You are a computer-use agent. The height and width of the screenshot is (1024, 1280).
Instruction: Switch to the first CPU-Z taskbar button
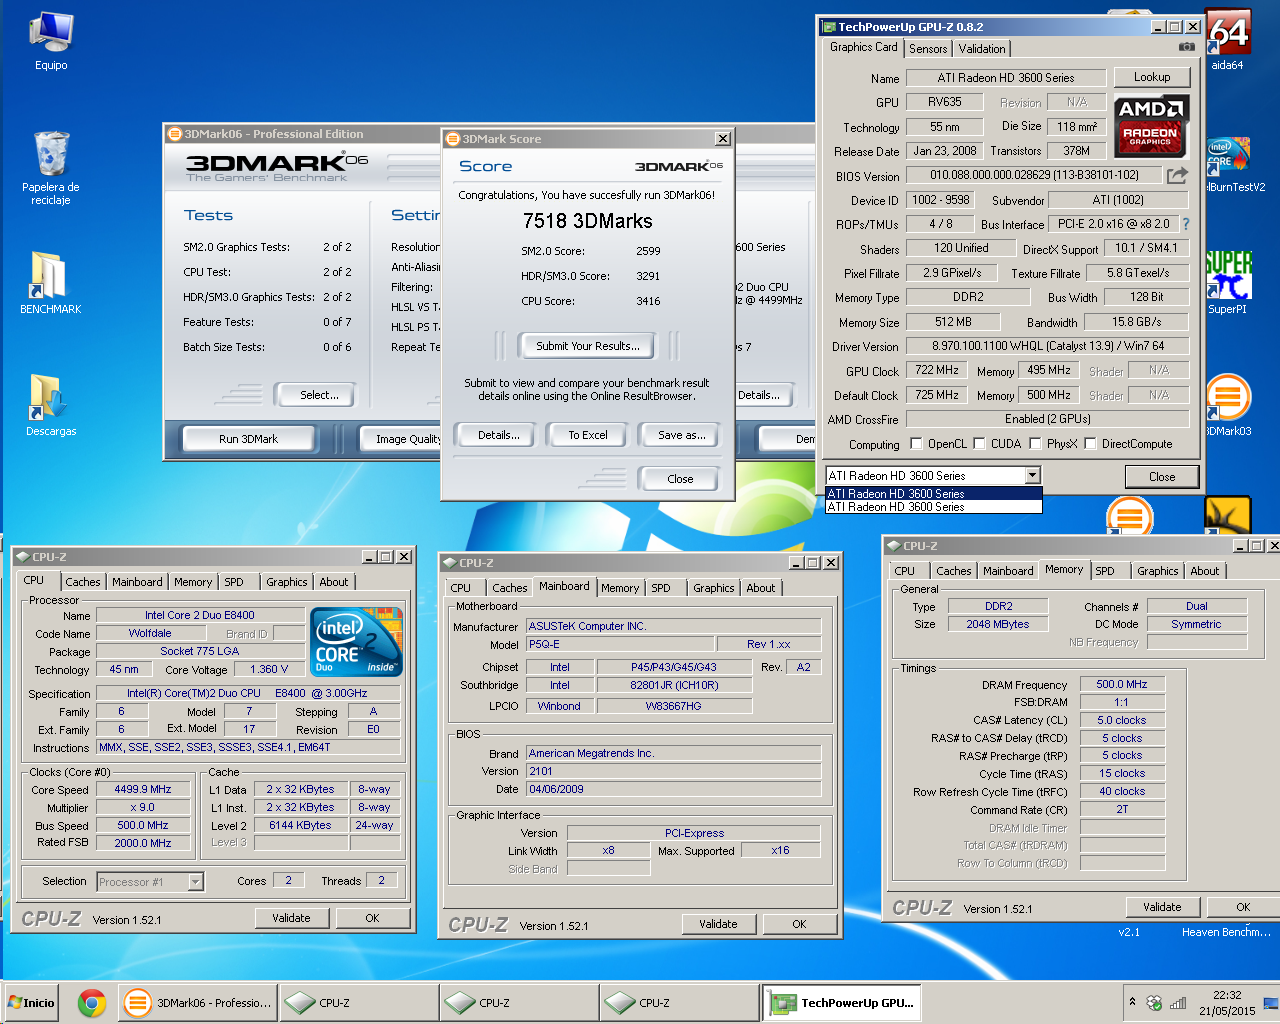pos(358,1002)
